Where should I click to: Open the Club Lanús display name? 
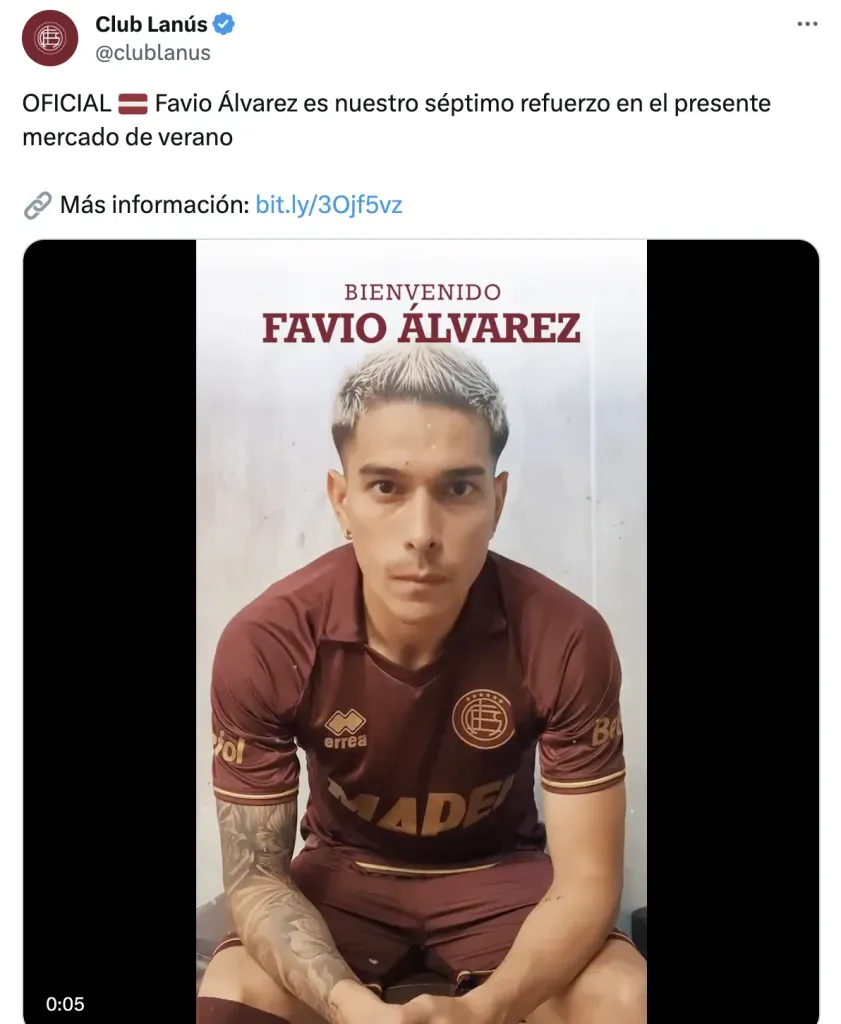(151, 24)
